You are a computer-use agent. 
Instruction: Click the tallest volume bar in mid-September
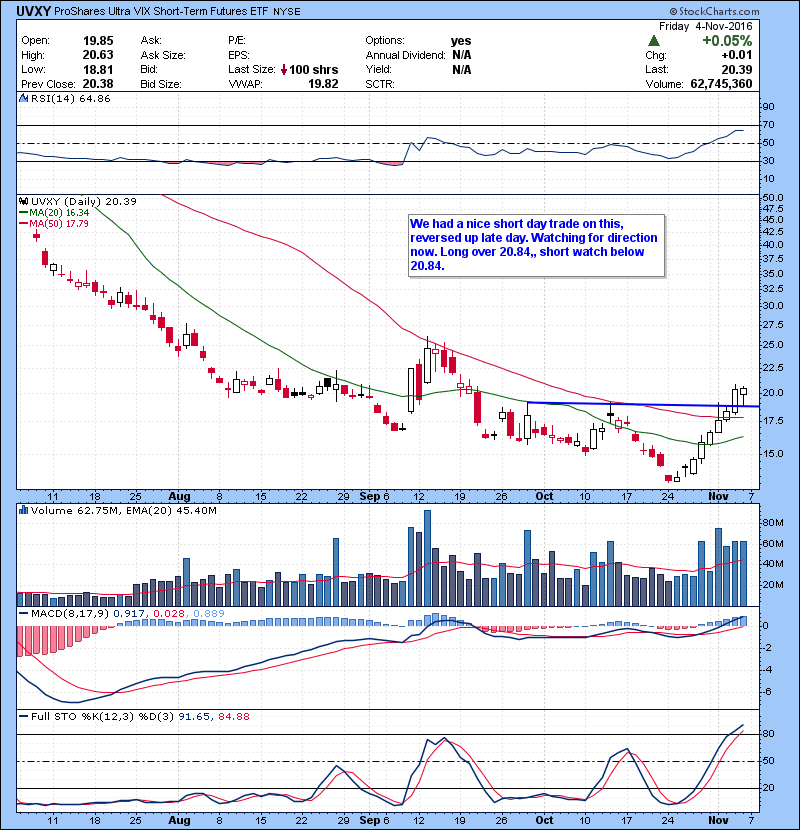pos(427,558)
